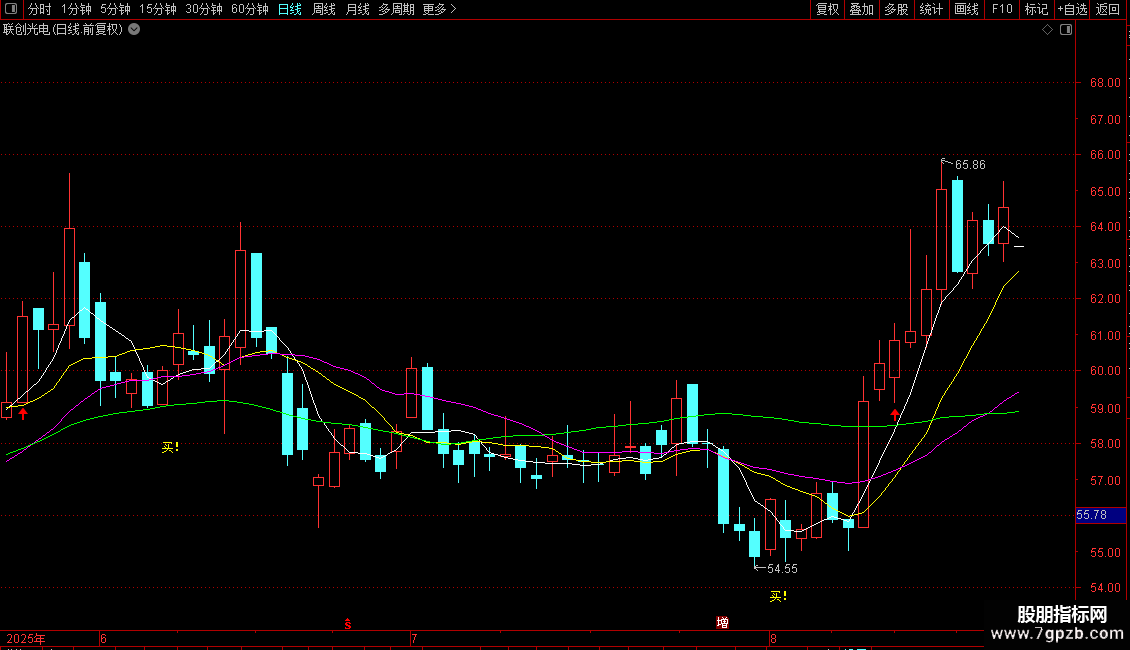The height and width of the screenshot is (650, 1130).
Task: Click the 55.78 highlighted price tag
Action: pos(1100,515)
